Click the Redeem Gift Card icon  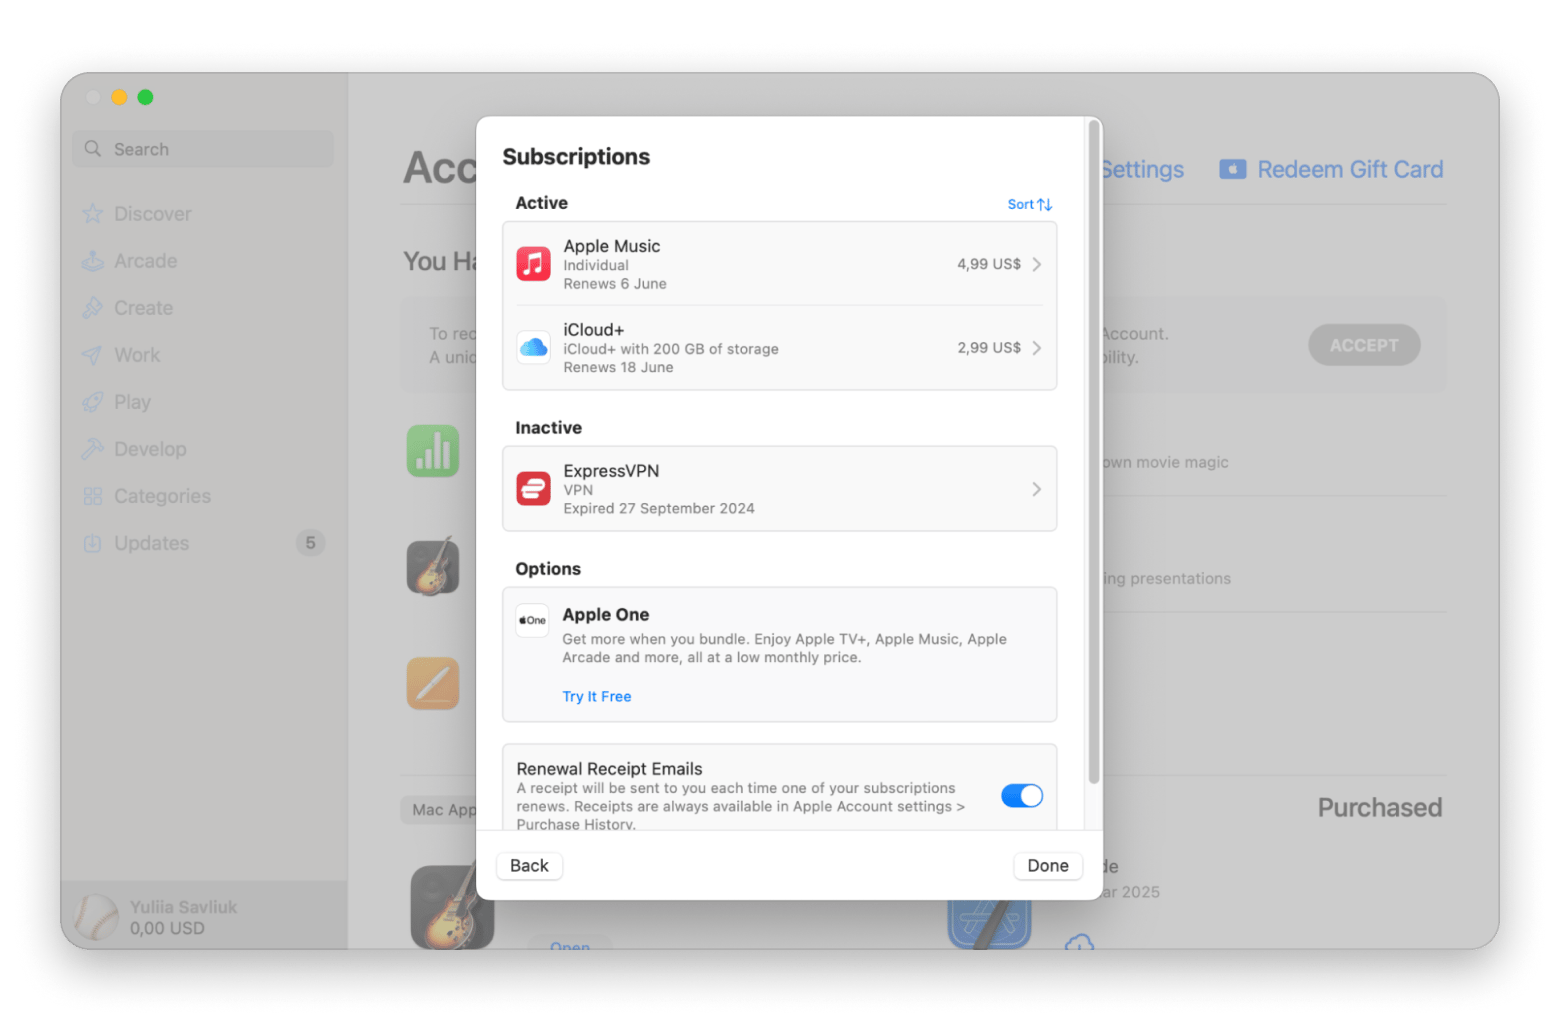click(1232, 170)
